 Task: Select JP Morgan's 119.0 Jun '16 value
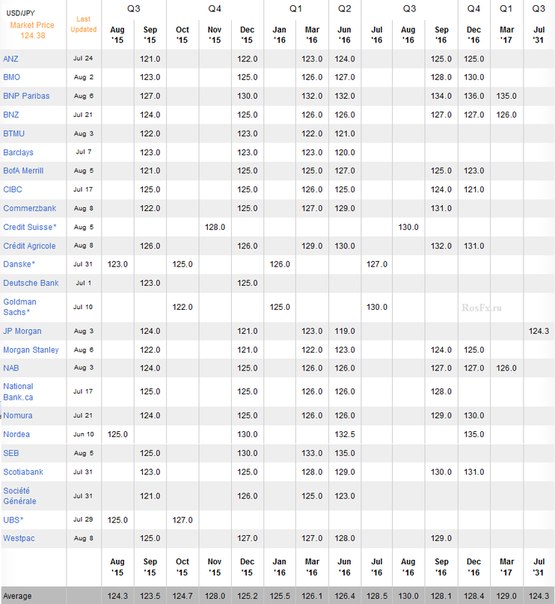point(345,331)
